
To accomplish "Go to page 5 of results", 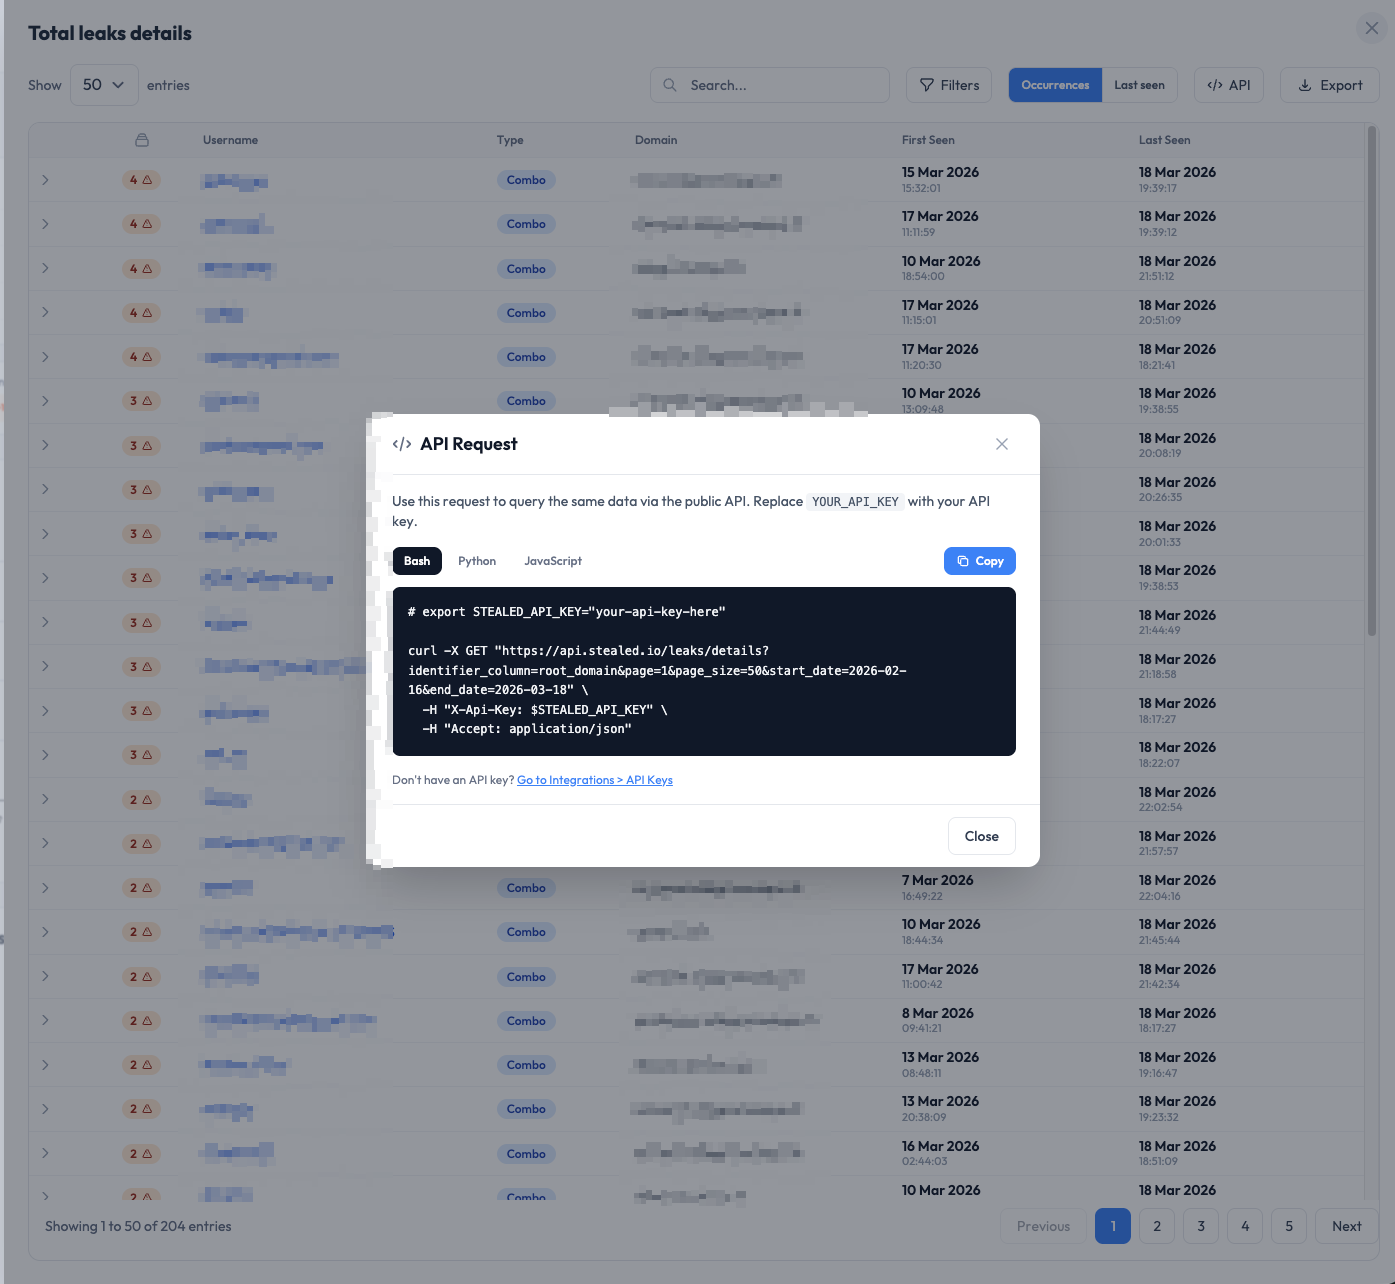I will coord(1289,1226).
